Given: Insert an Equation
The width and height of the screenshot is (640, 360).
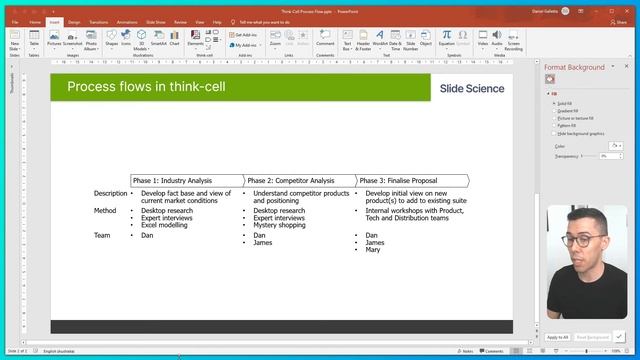Looking at the screenshot, I should click(447, 39).
